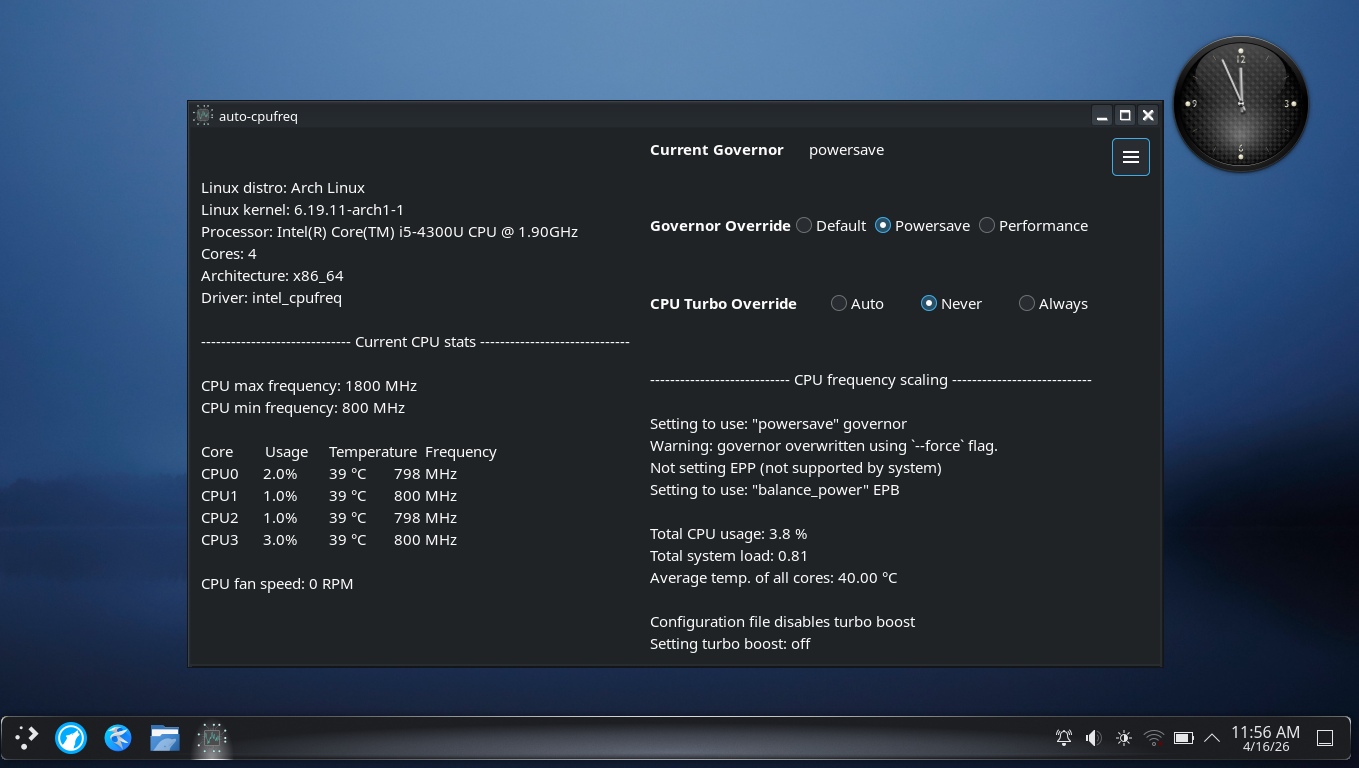Screen dimensions: 1359x768
Task: Open the Wi-Fi network tray icon
Action: click(x=1154, y=738)
